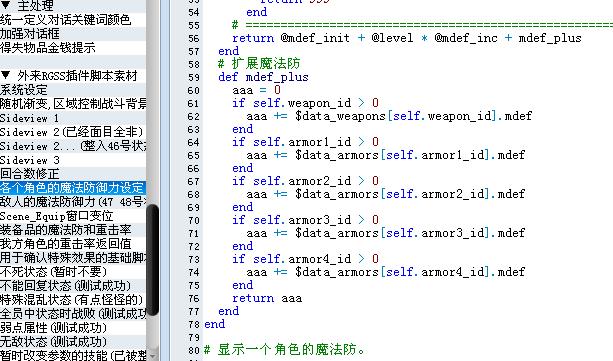Select the 'Scene_Equip窗口变位' script
The image size is (613, 361).
(x=73, y=216)
